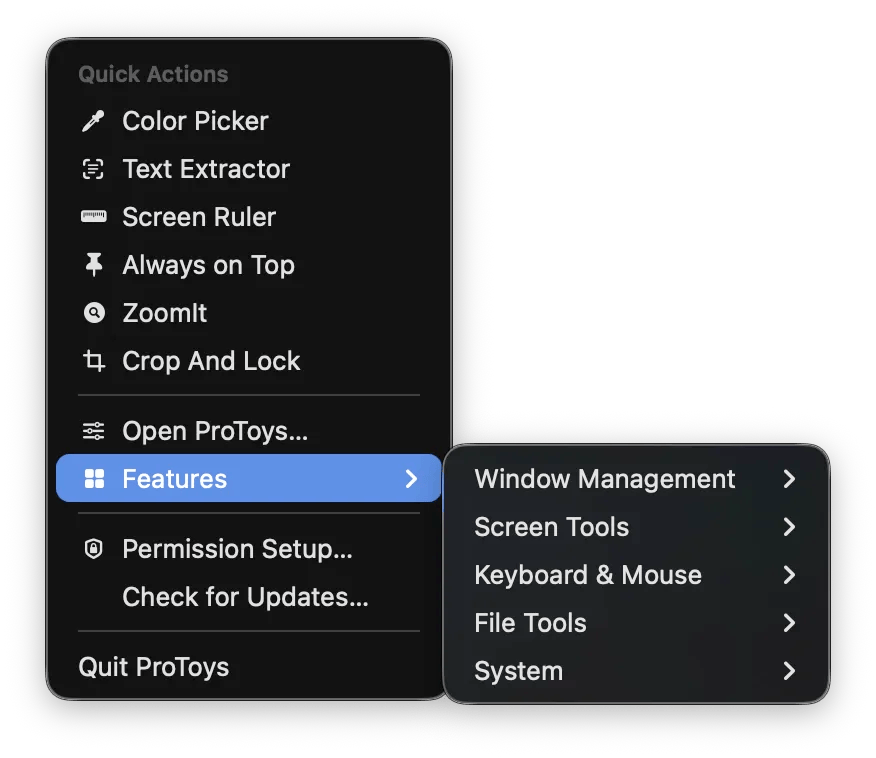The width and height of the screenshot is (876, 758).
Task: Expand the Keyboard & Mouse chevron
Action: (x=789, y=575)
